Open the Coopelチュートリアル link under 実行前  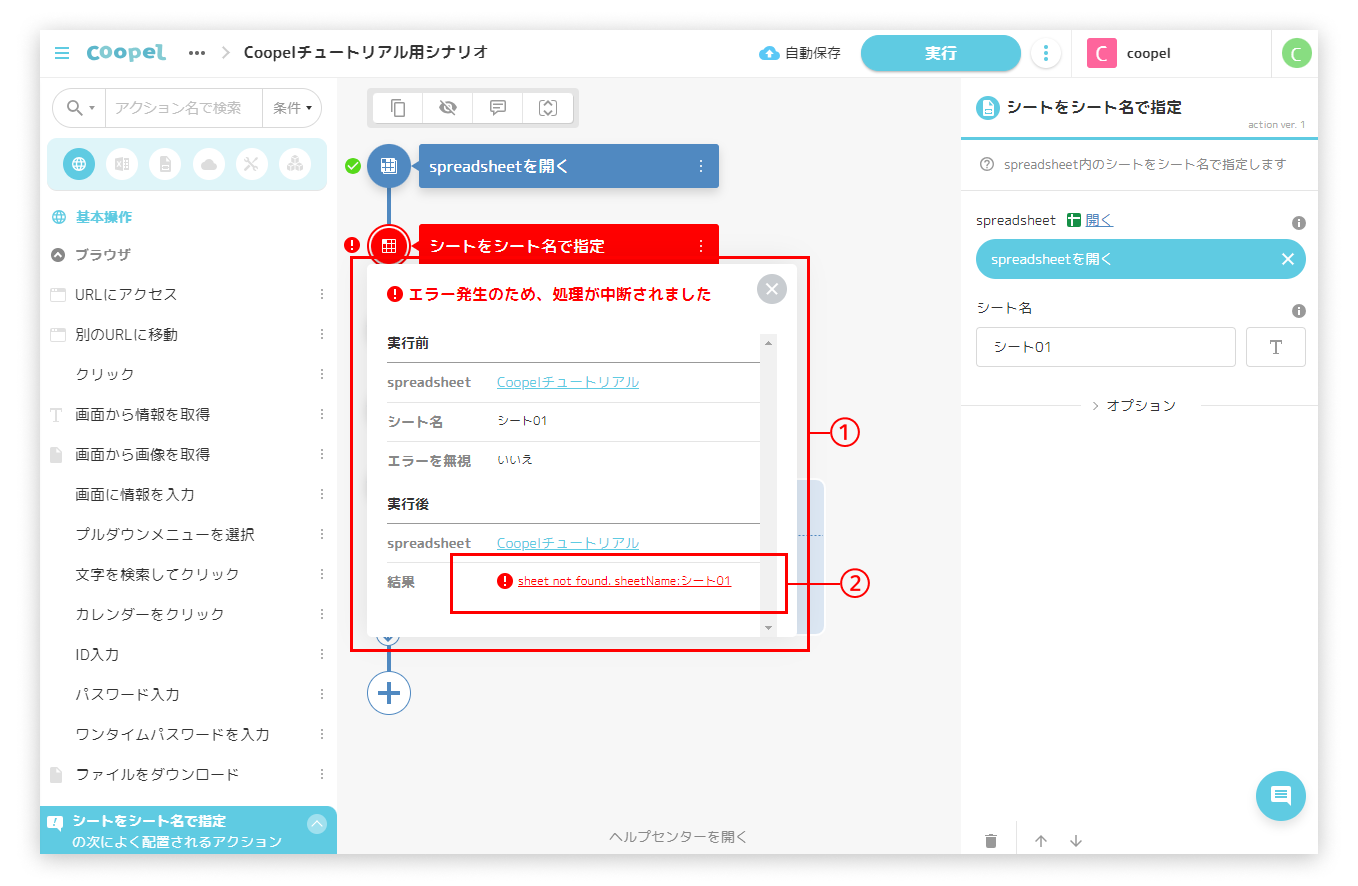tap(568, 382)
